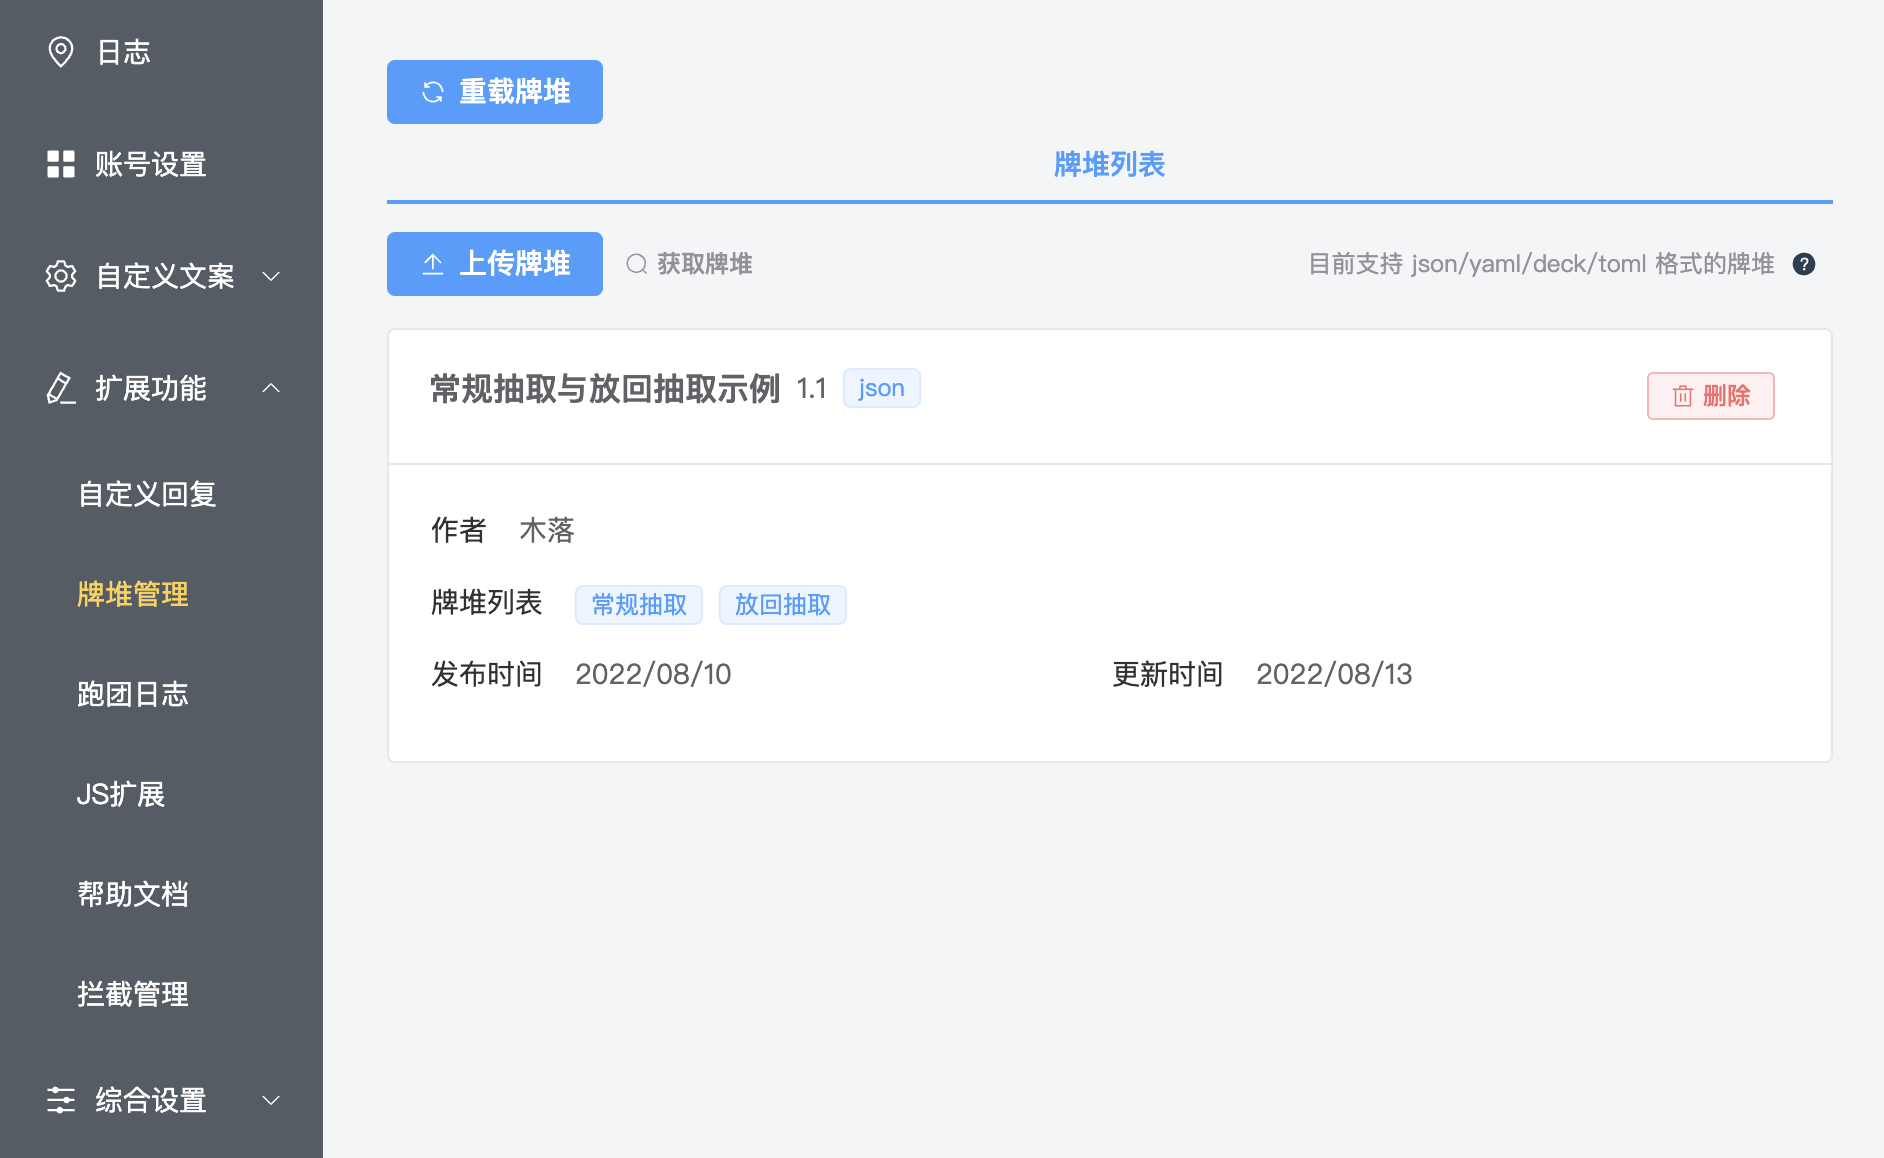Click the sliders icon beside 综合设置

click(x=61, y=1100)
